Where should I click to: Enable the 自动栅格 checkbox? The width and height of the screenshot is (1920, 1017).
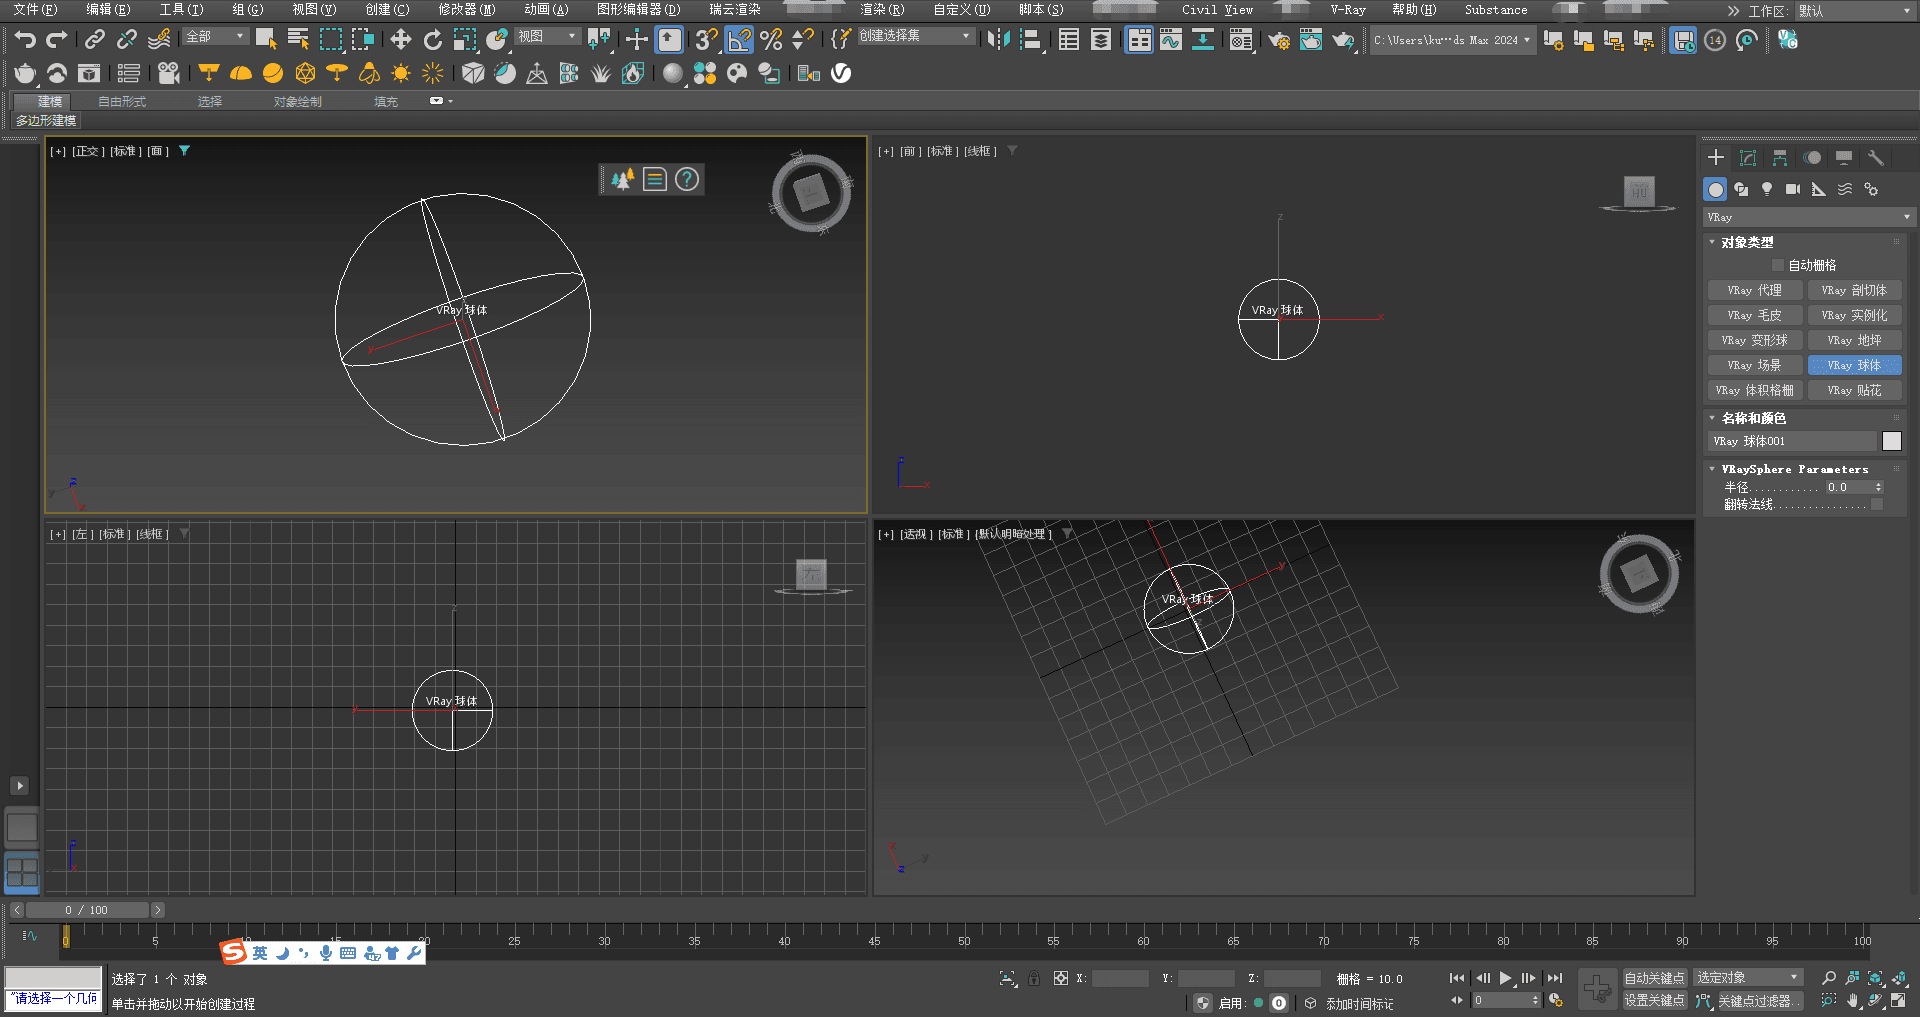[1777, 265]
